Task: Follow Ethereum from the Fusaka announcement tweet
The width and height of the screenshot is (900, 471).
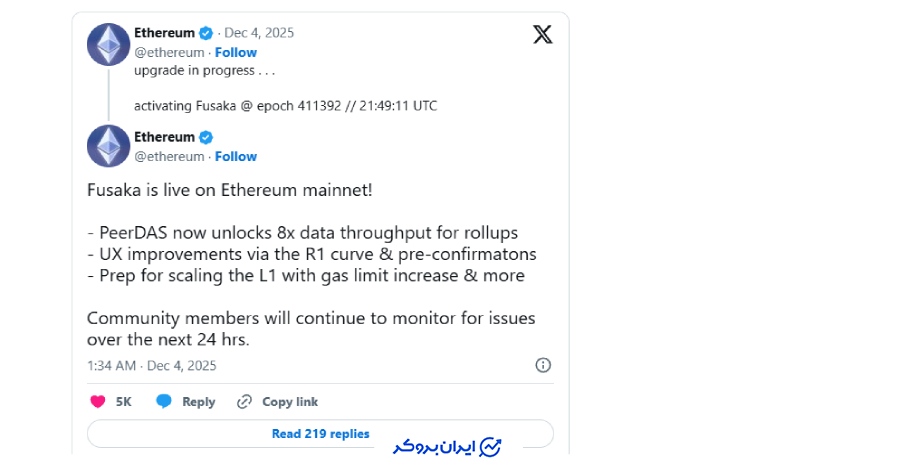Action: pos(236,156)
